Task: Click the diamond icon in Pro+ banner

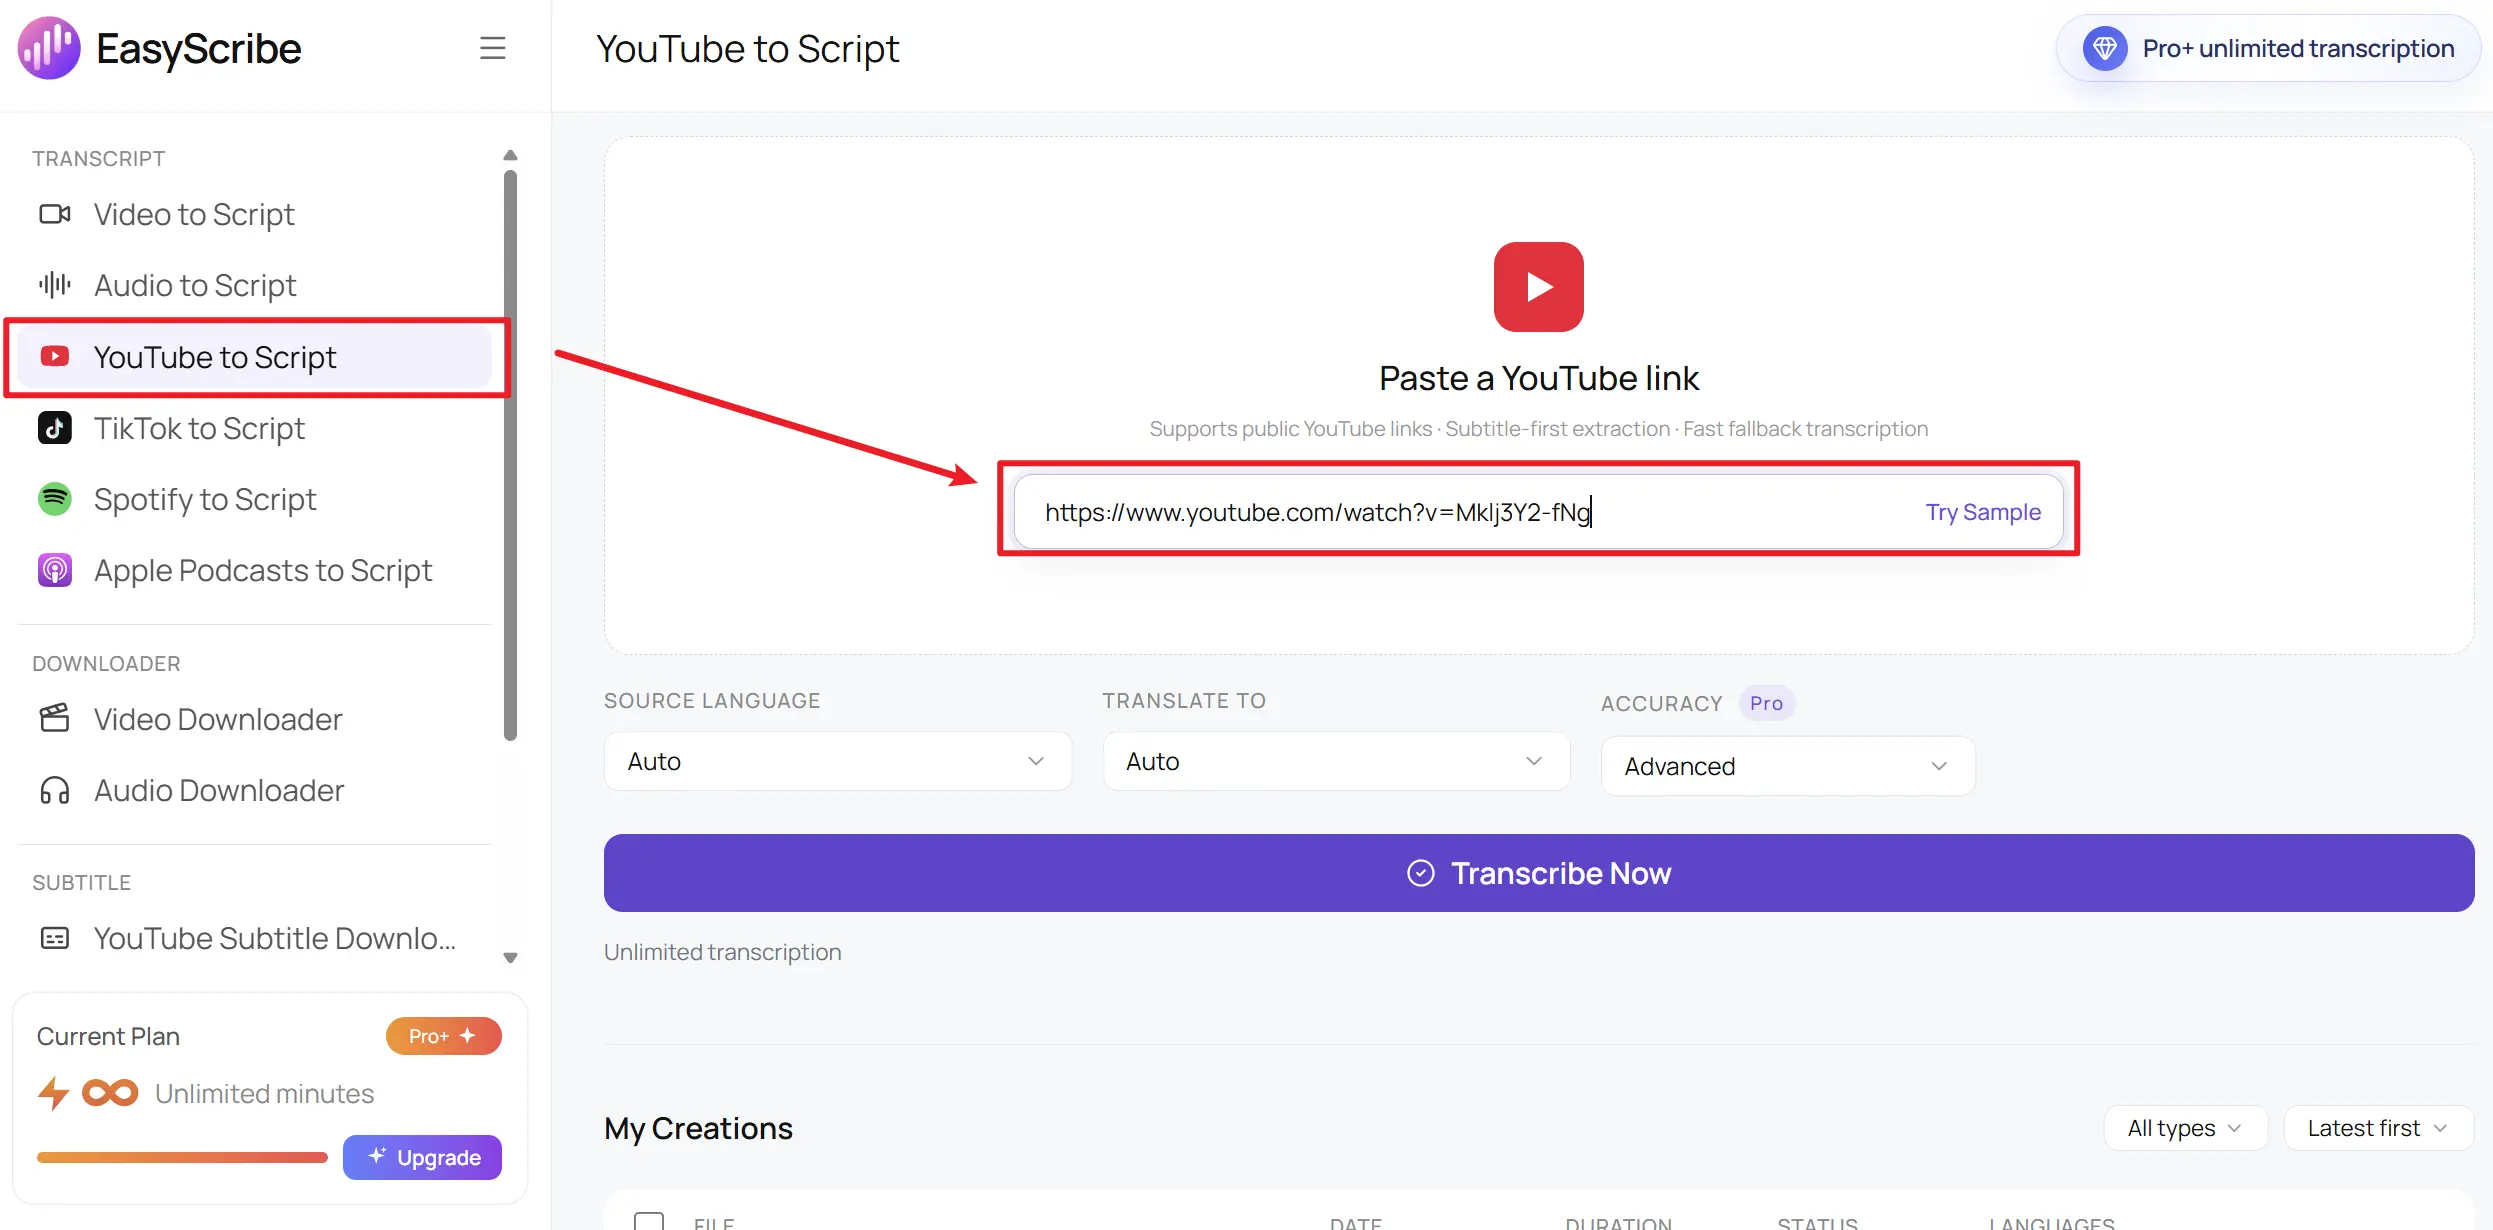Action: click(x=2105, y=48)
